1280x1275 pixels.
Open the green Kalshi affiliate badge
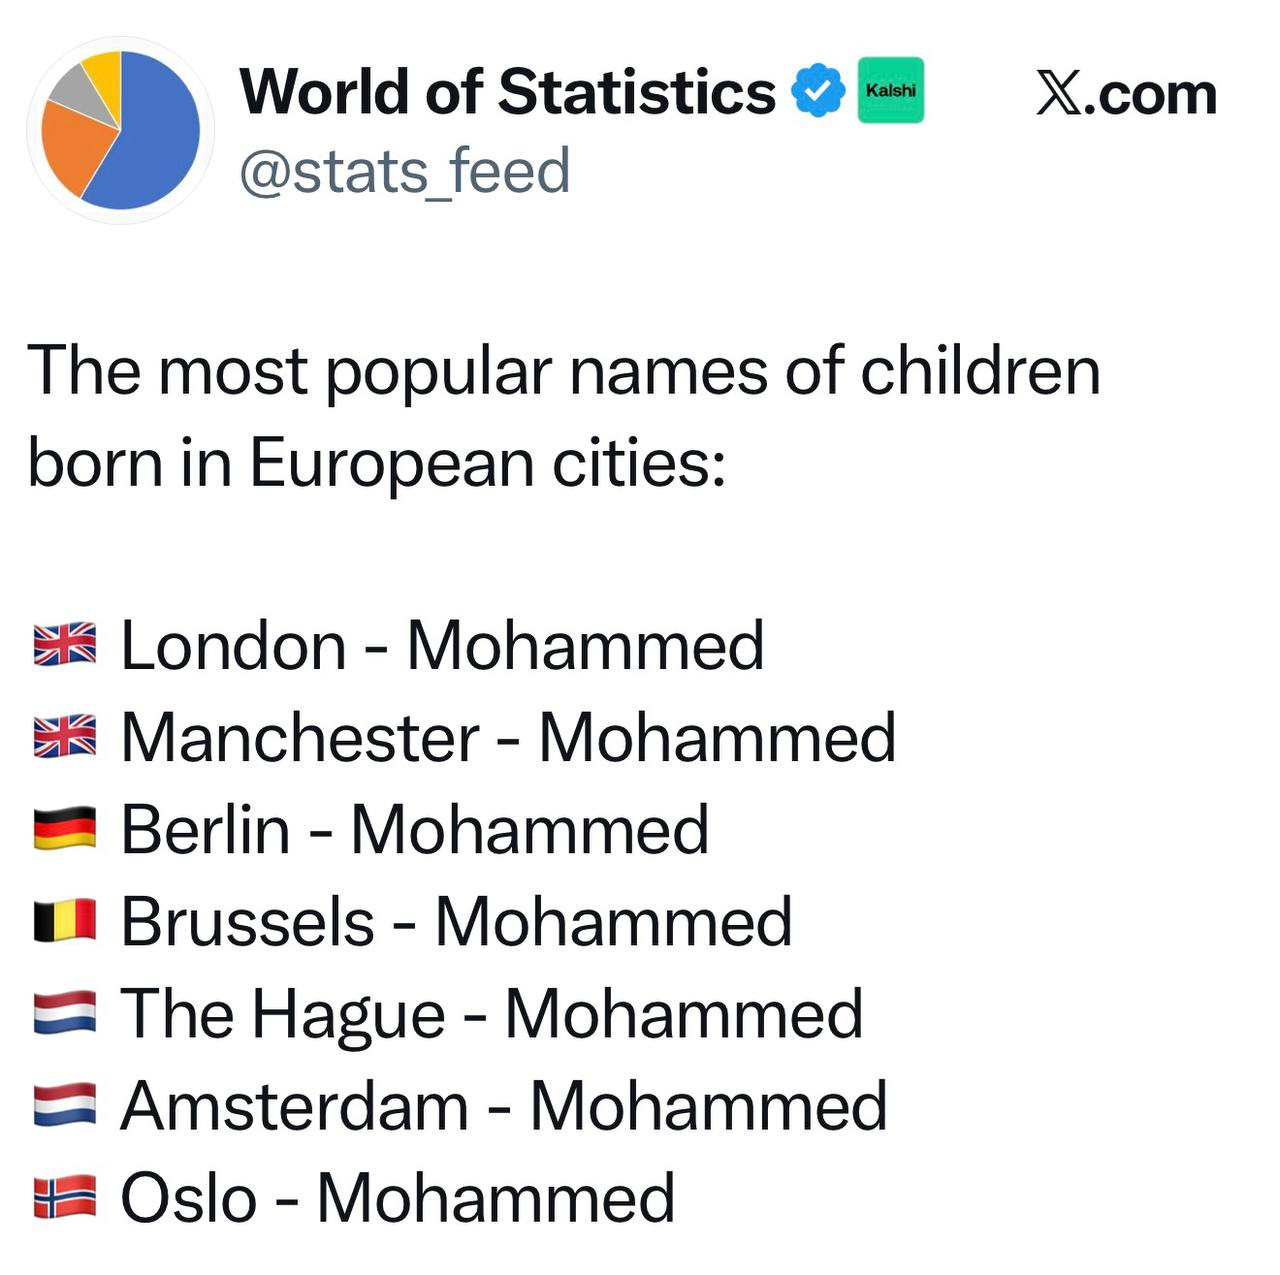891,90
